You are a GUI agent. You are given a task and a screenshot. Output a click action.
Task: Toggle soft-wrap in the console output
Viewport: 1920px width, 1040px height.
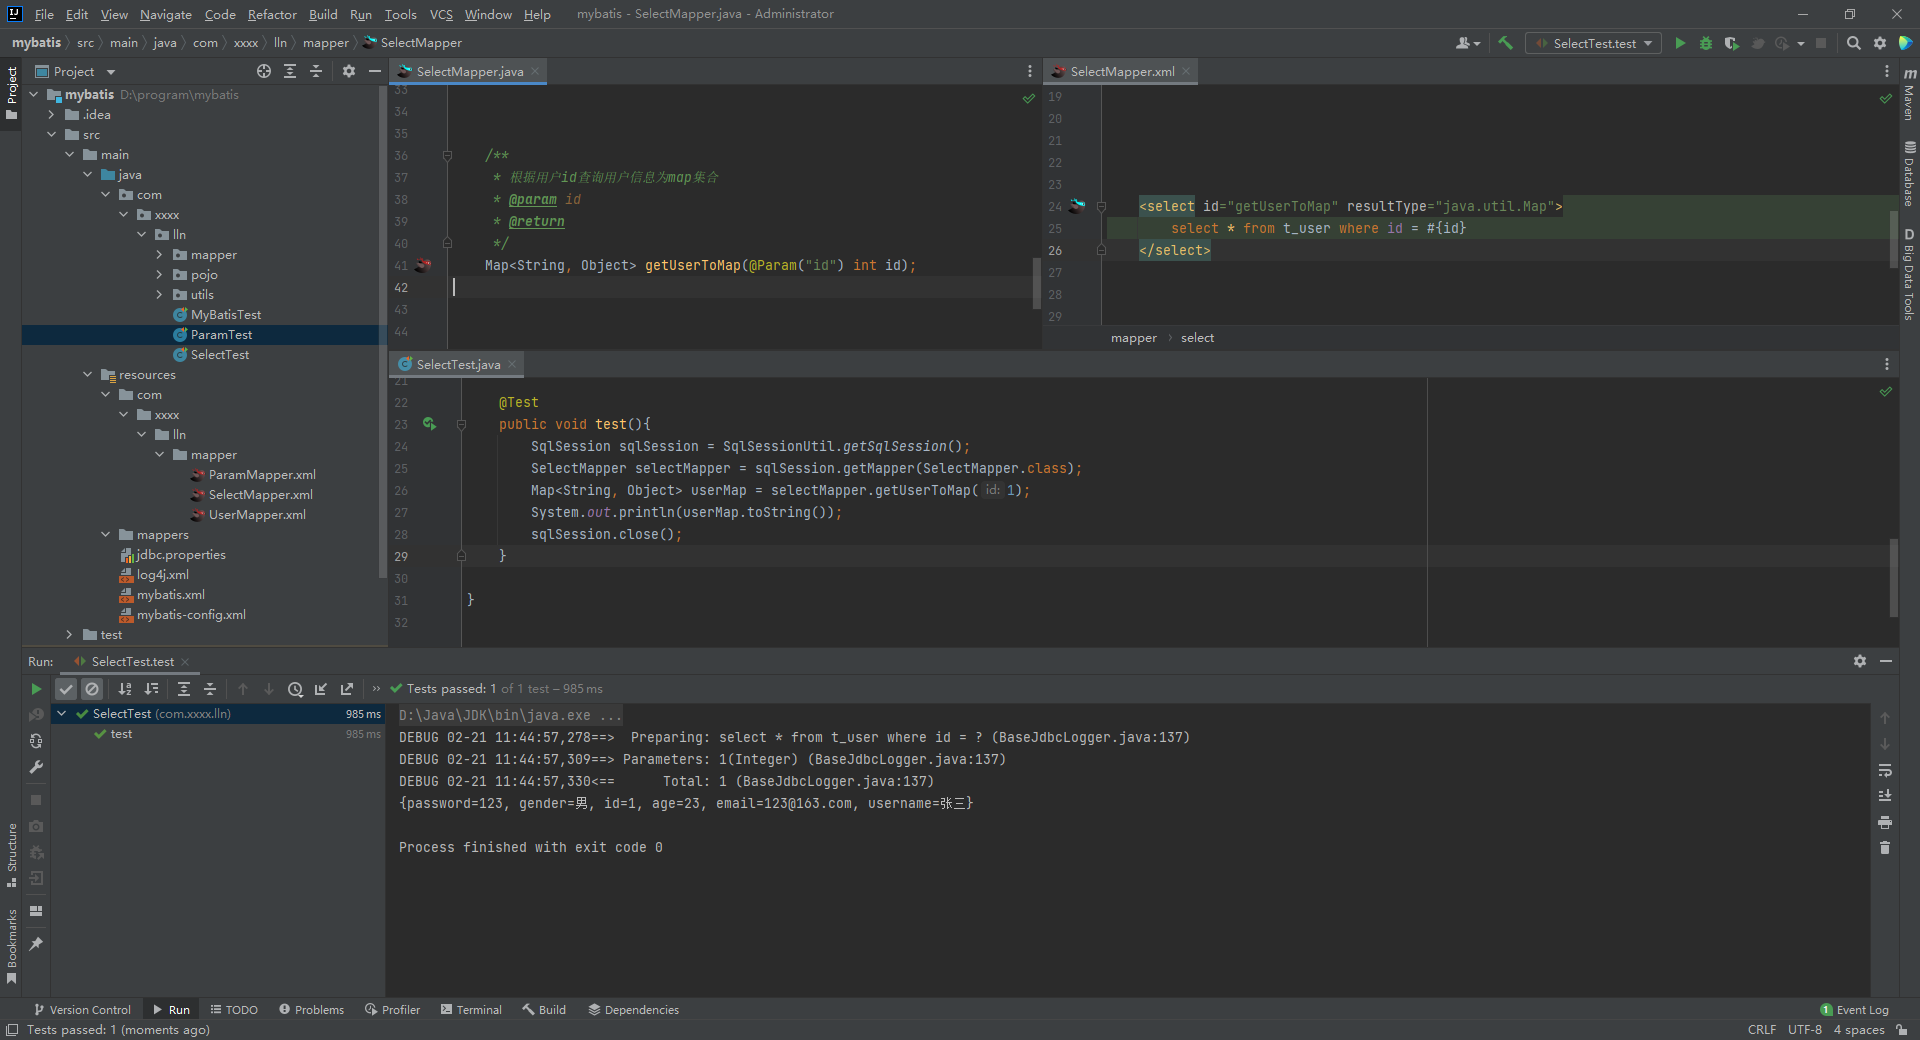tap(1885, 771)
